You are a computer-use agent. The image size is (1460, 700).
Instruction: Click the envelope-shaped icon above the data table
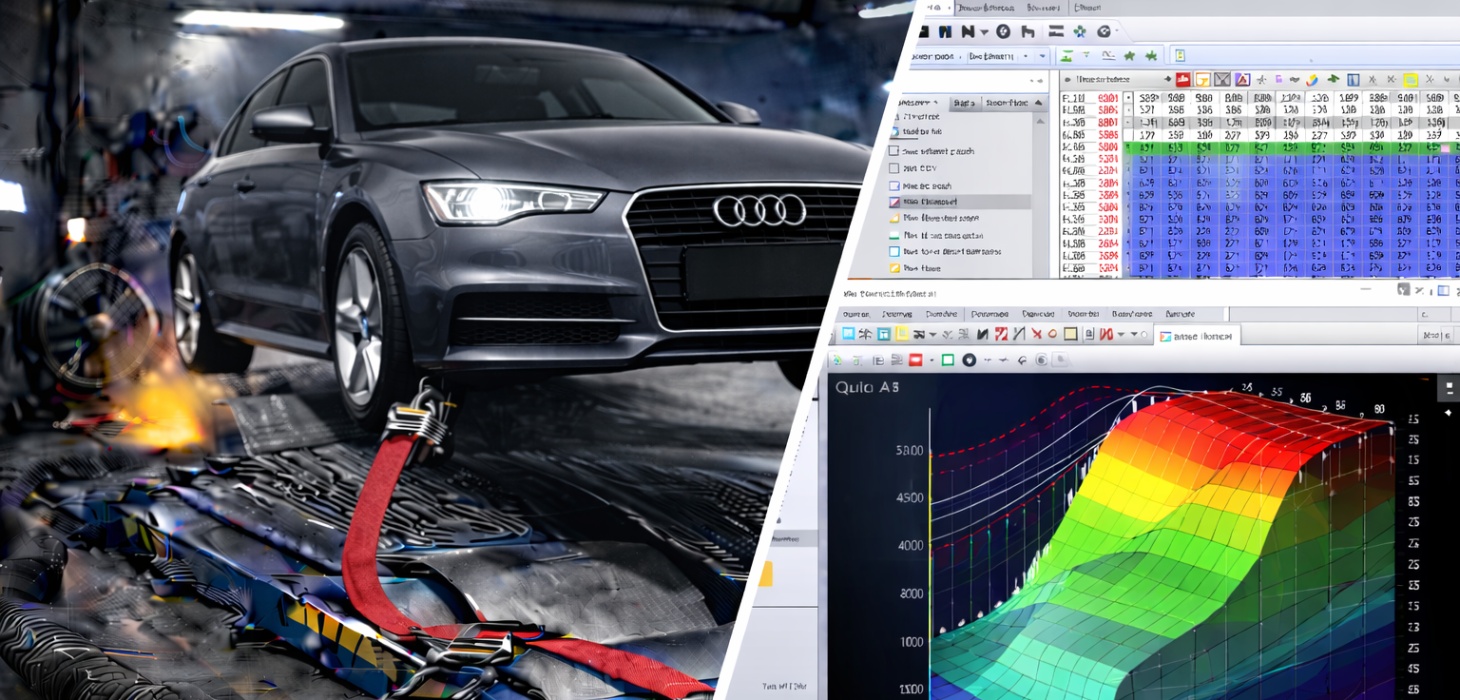pos(1222,80)
